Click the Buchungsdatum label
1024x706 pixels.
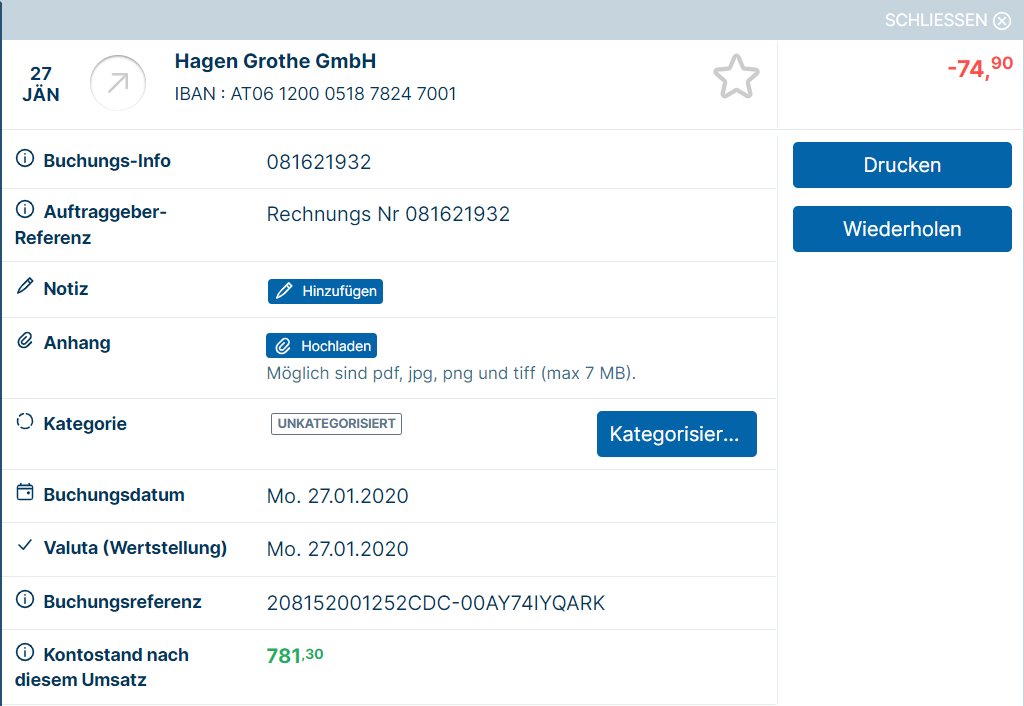tap(114, 495)
